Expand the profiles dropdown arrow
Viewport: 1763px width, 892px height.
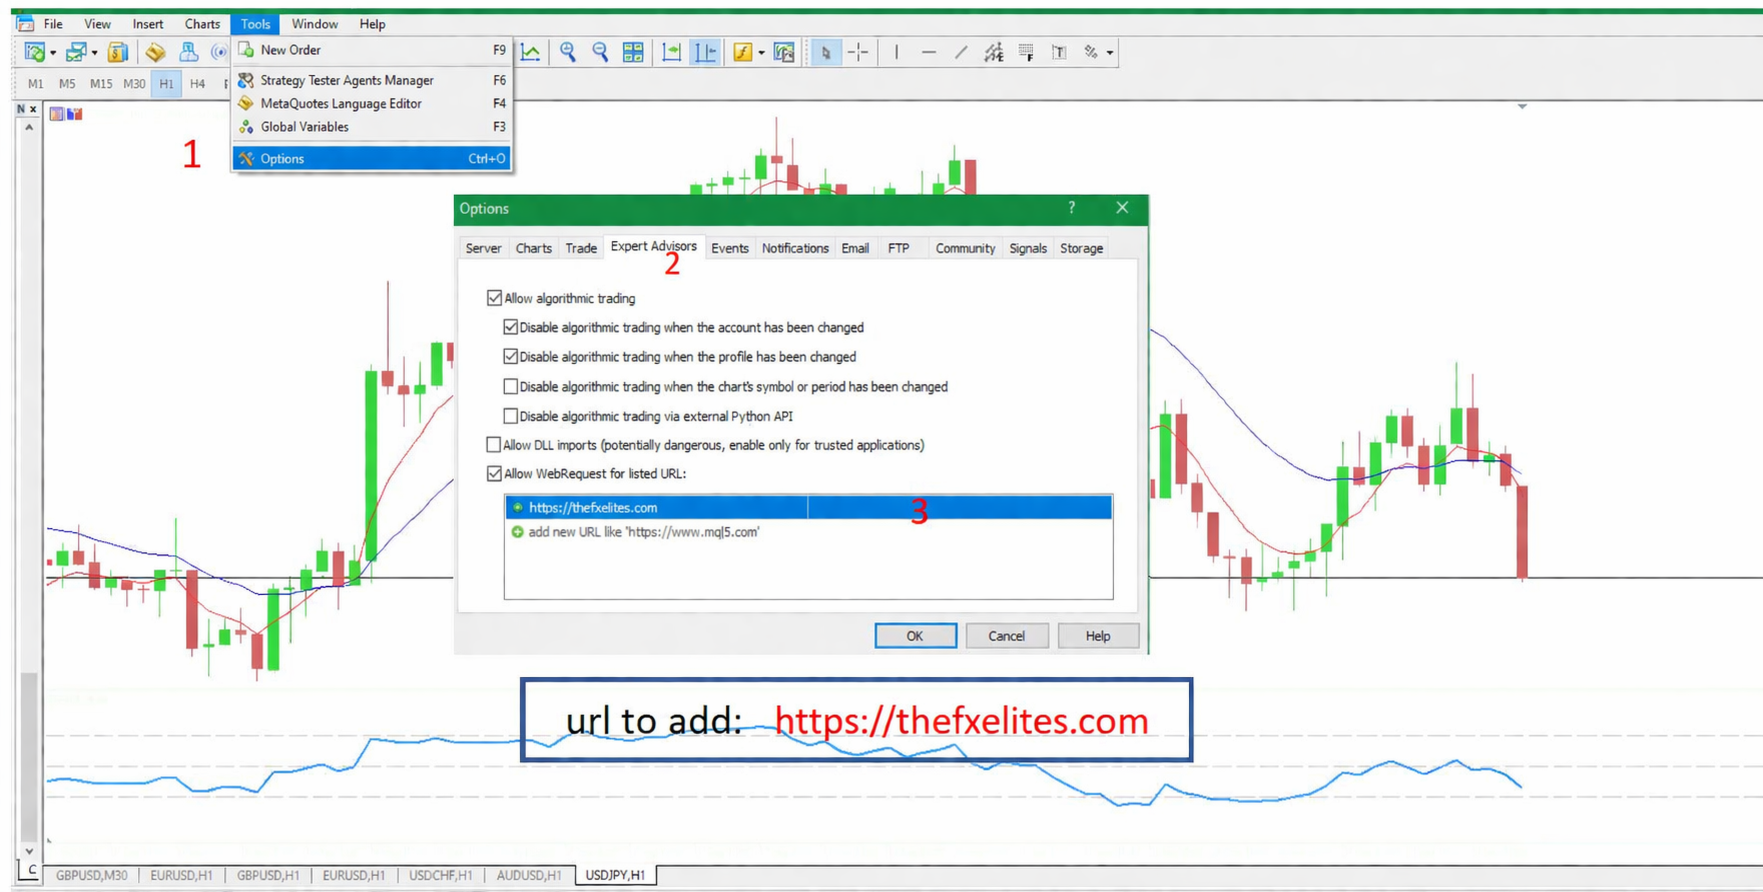tap(94, 53)
